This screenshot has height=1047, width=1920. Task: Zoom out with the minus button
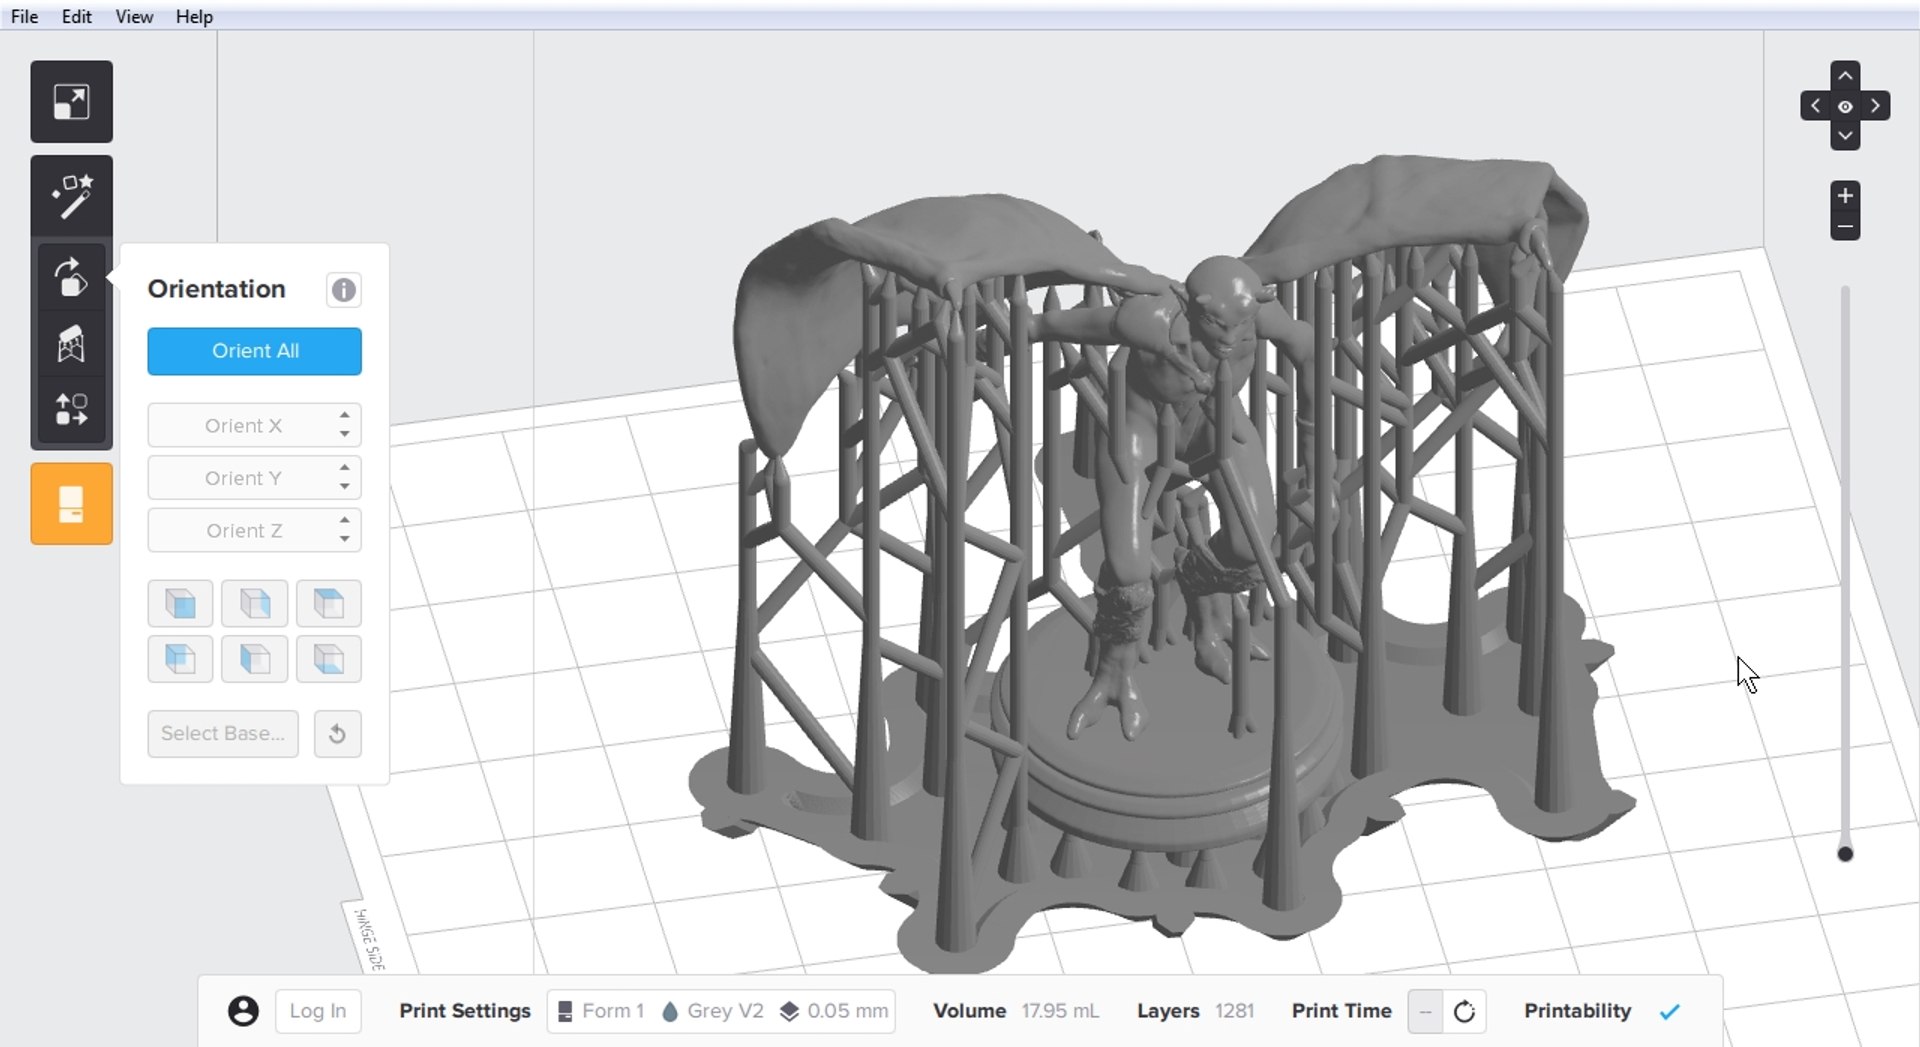[1845, 226]
